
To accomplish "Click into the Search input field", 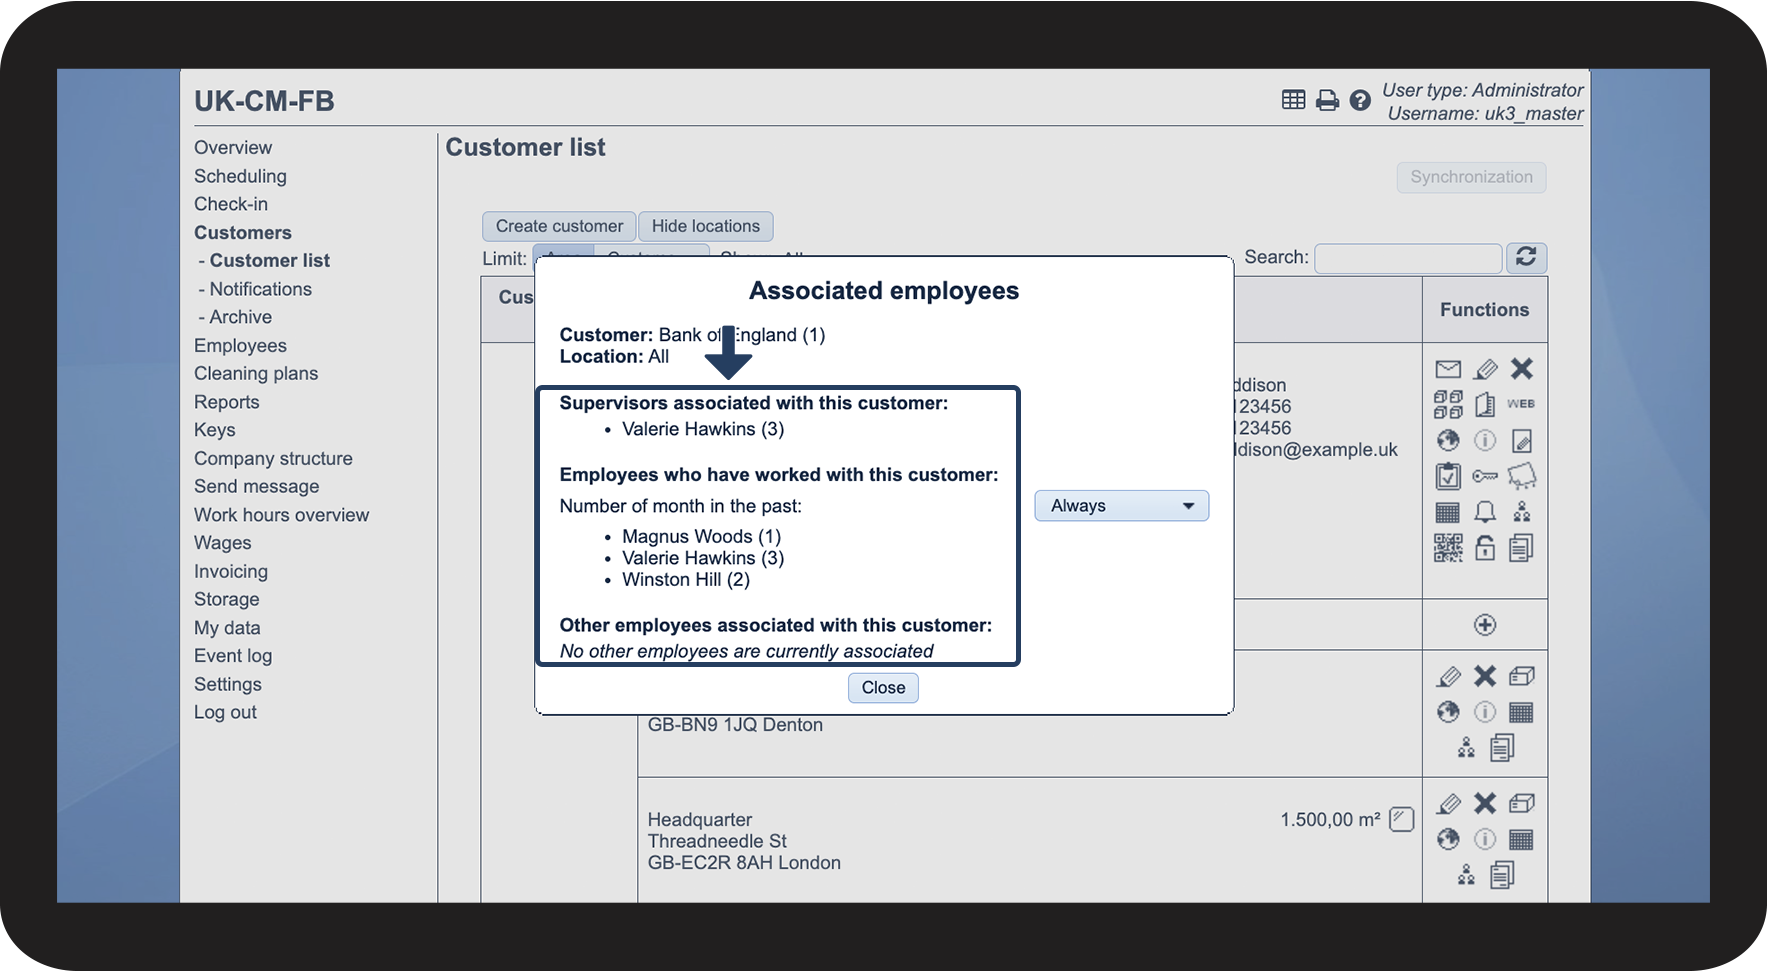I will [1408, 258].
